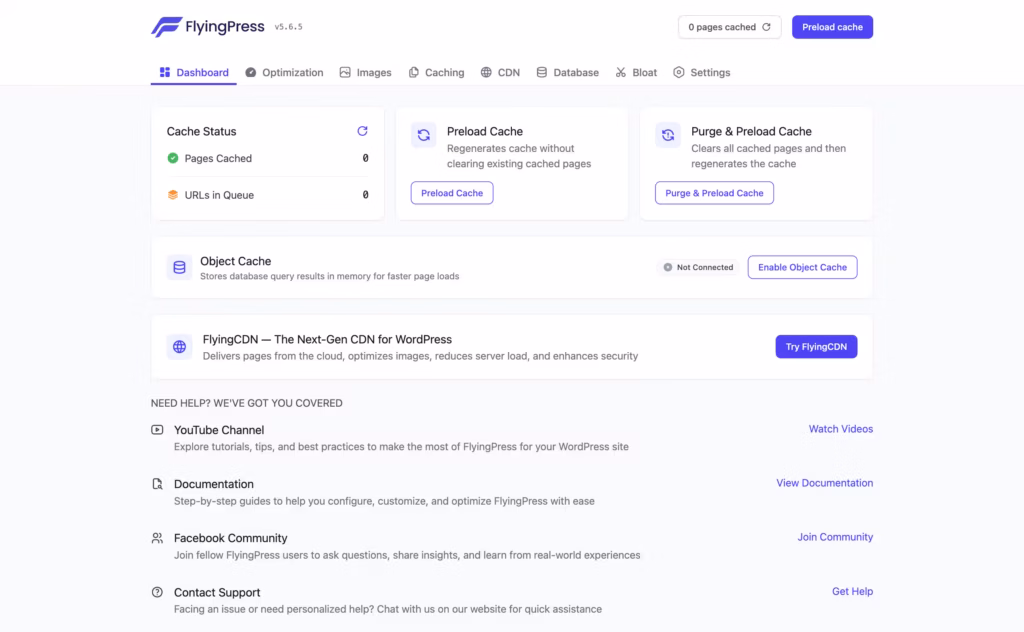Open the Database tab
The height and width of the screenshot is (632, 1024).
568,72
